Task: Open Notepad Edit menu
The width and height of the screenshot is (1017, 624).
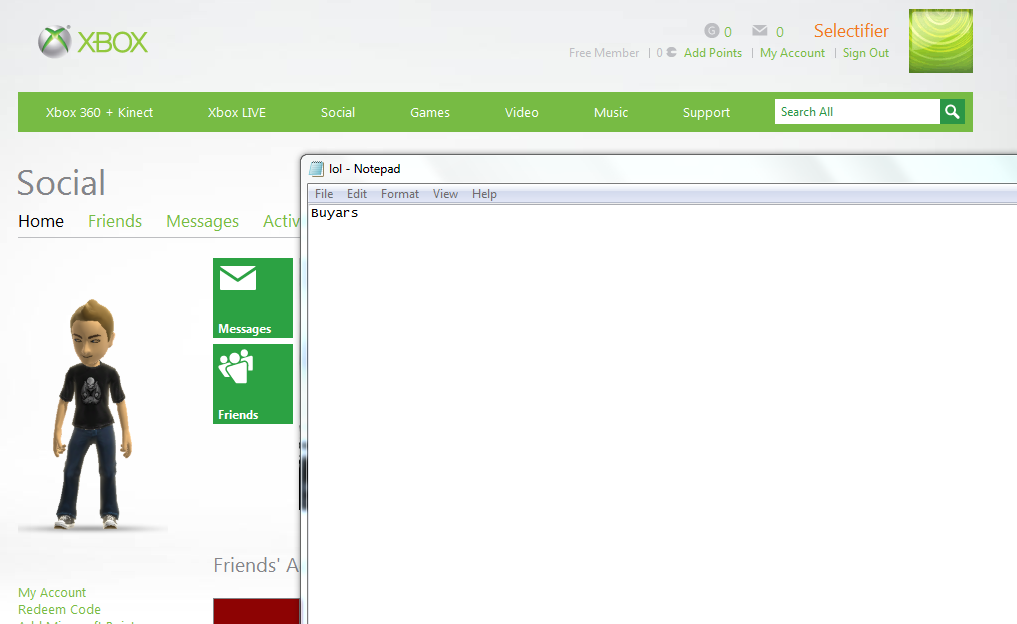Action: point(357,194)
